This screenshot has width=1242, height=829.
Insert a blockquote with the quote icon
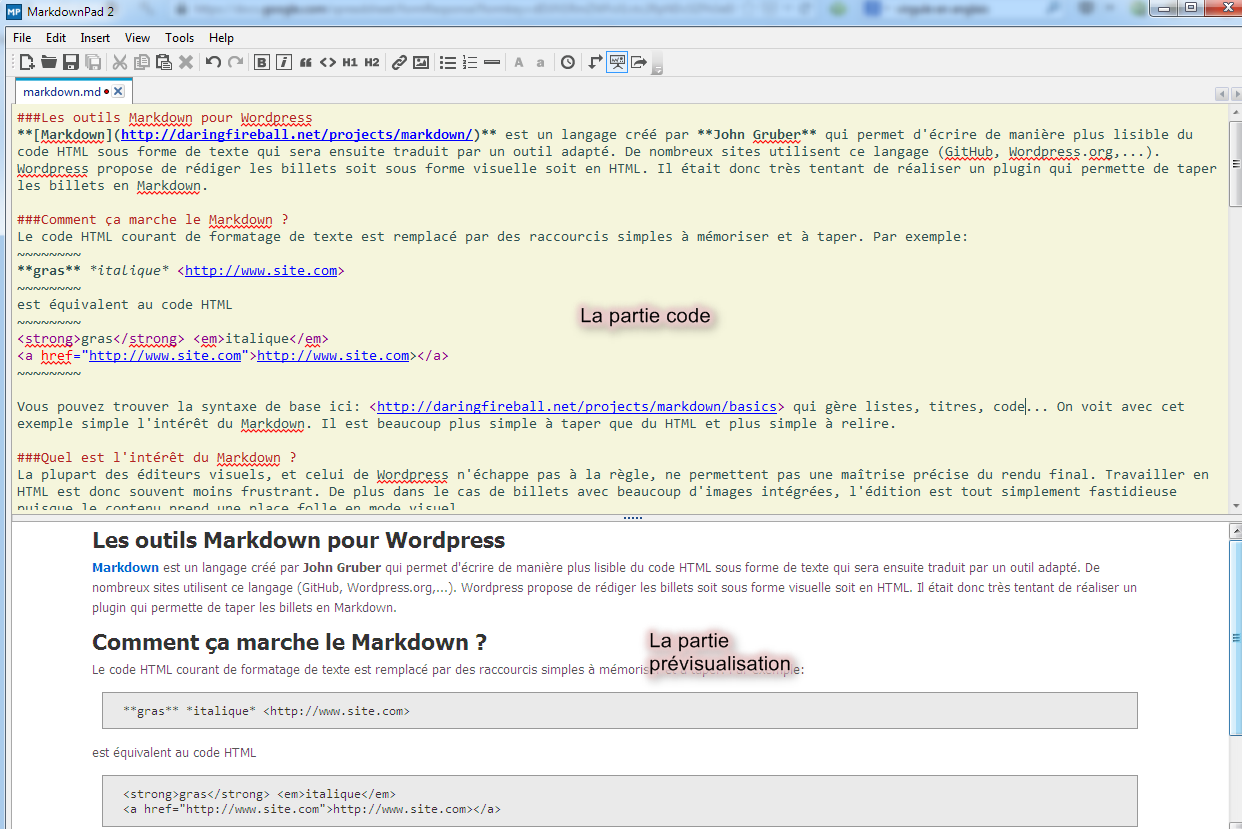tap(306, 62)
